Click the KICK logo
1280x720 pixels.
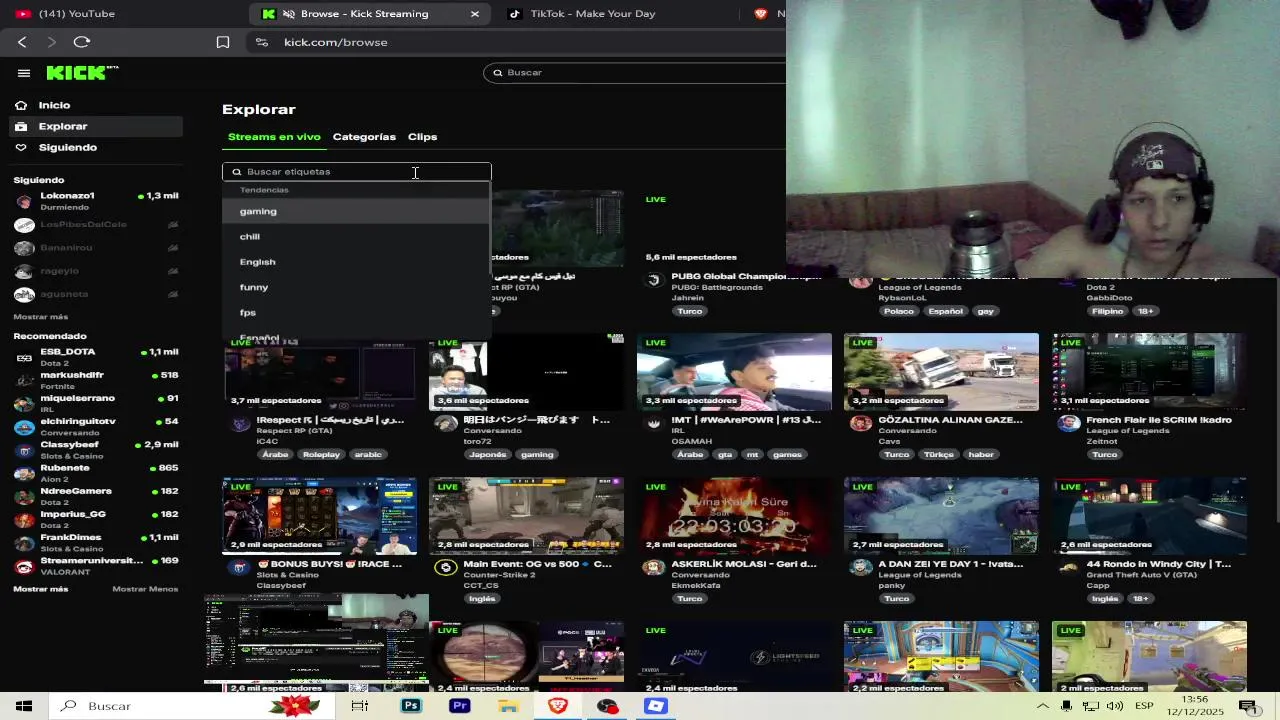[x=82, y=73]
